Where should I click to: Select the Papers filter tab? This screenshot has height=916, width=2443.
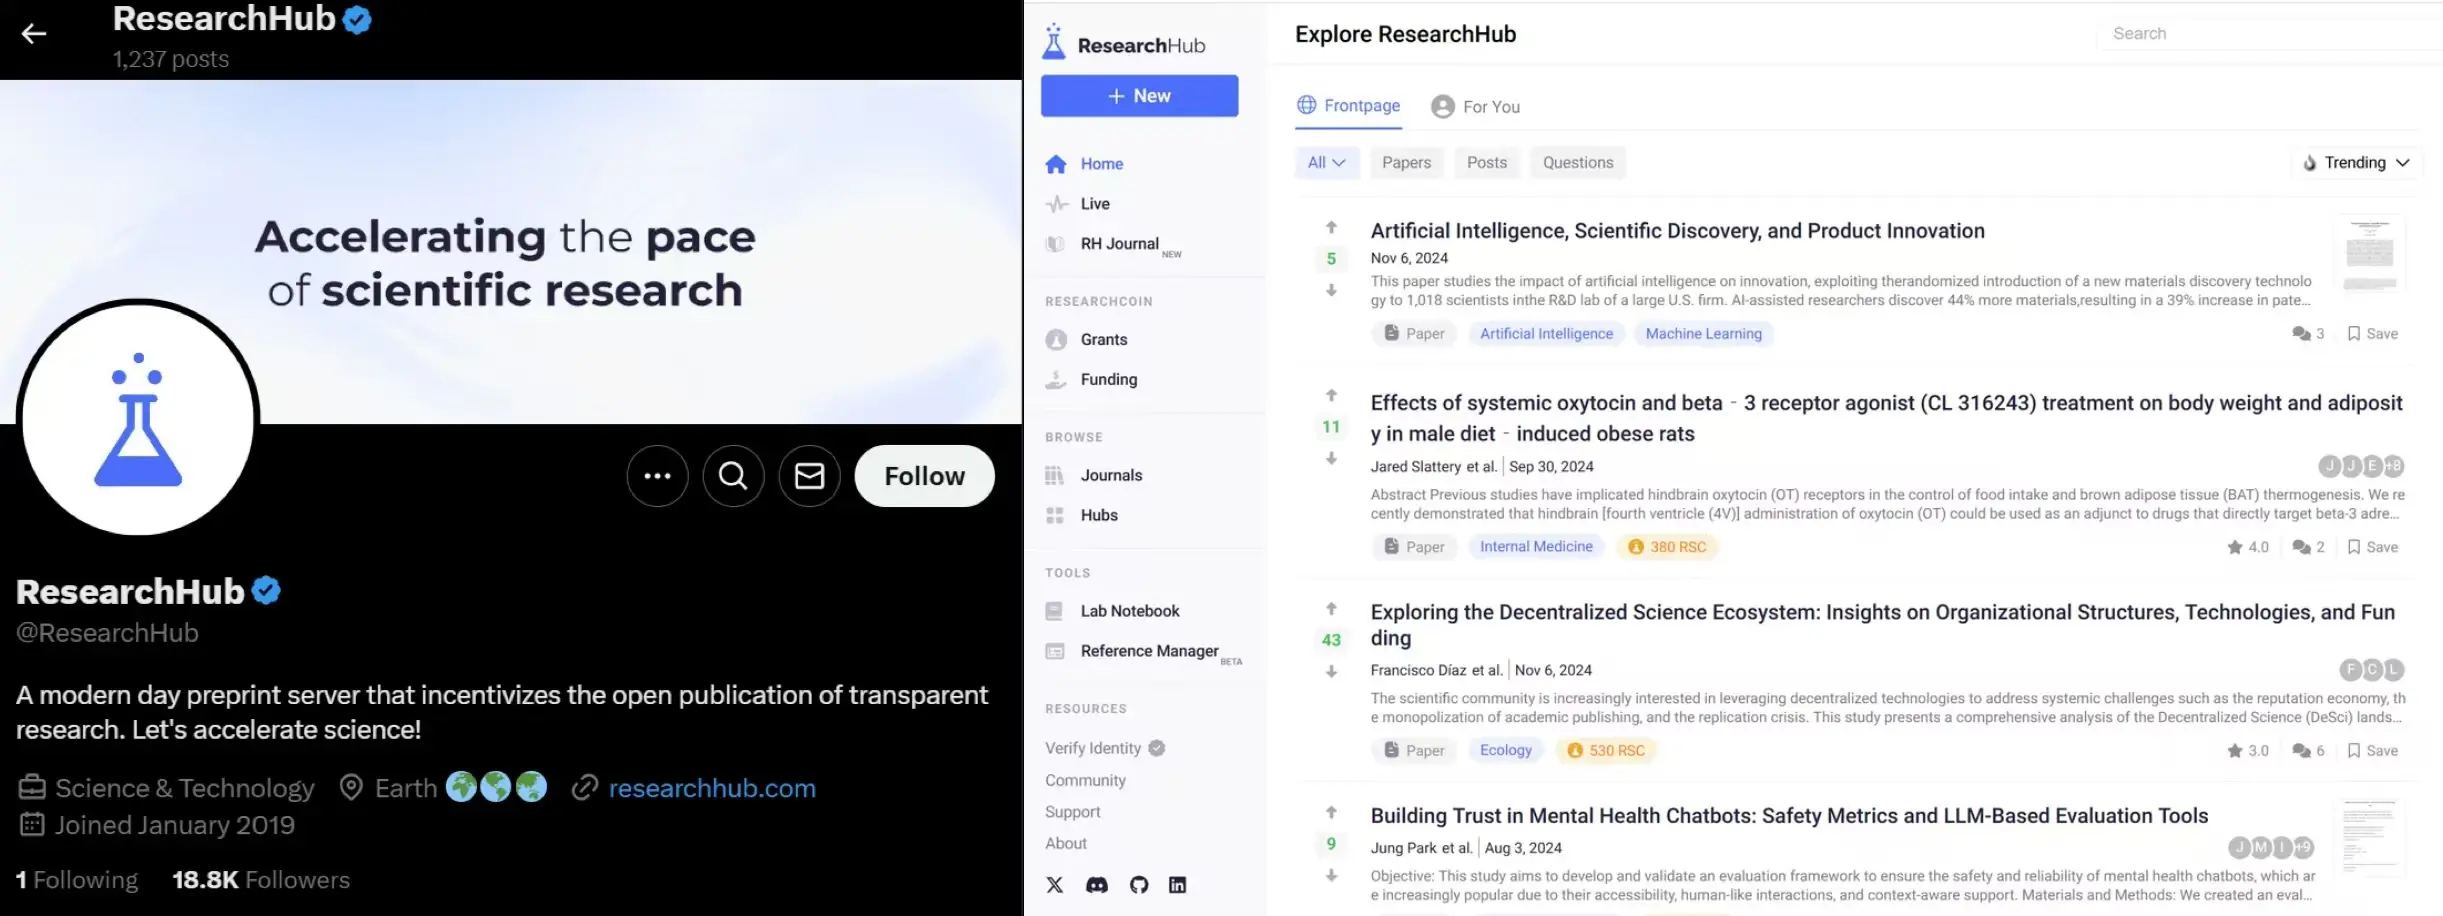pos(1406,163)
